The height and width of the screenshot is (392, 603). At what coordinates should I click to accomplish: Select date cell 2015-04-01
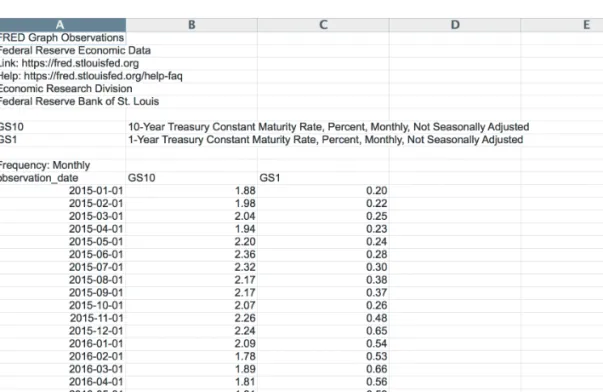point(63,229)
